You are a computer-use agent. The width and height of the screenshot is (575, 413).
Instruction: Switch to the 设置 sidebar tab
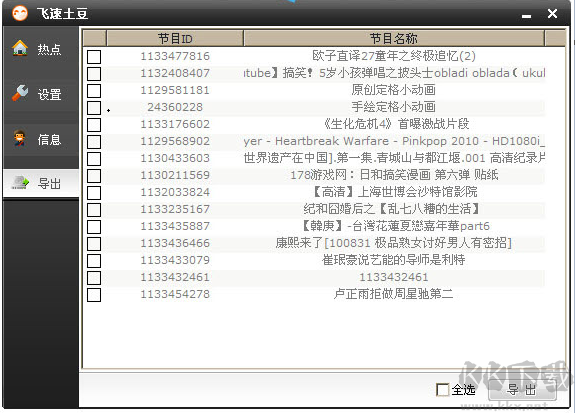pyautogui.click(x=41, y=94)
